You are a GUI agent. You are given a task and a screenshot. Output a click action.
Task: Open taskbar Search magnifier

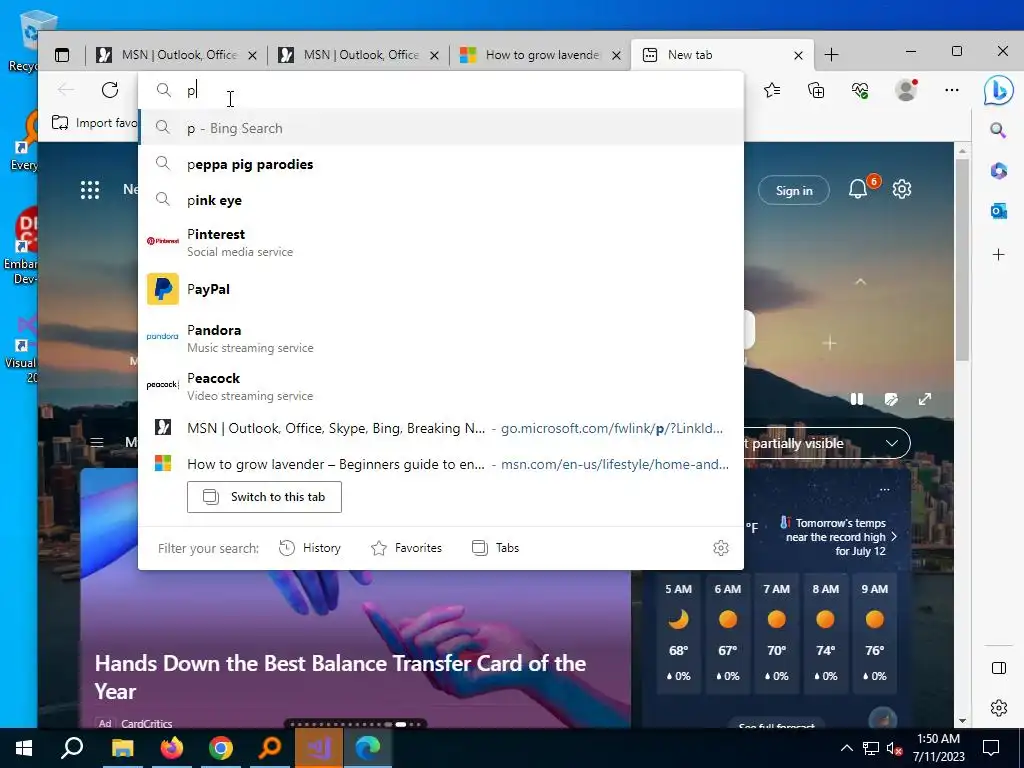tap(72, 748)
